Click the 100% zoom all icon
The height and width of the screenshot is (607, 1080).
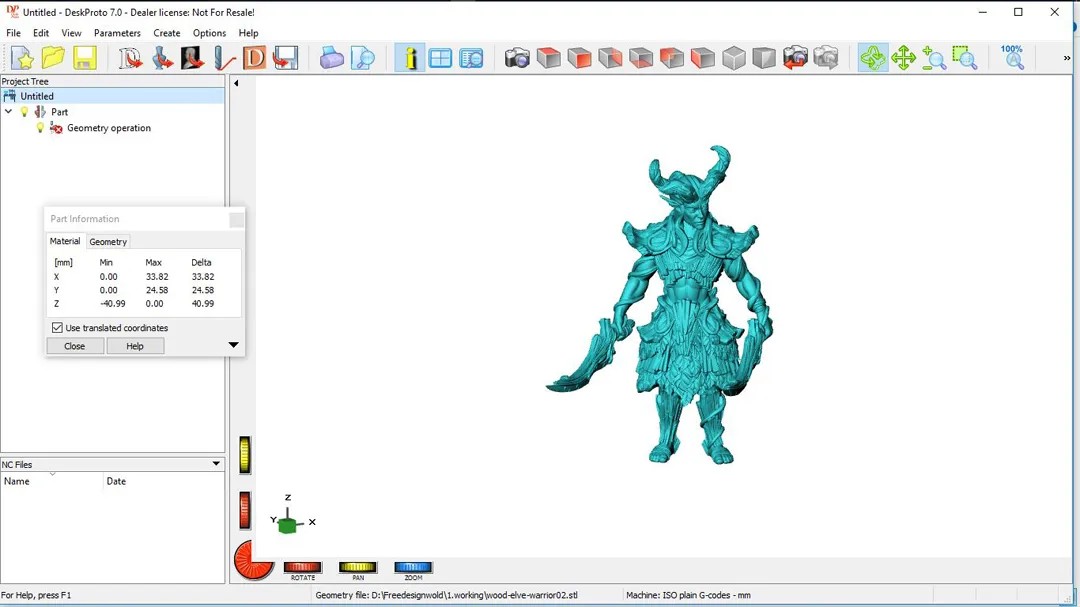coord(1012,58)
